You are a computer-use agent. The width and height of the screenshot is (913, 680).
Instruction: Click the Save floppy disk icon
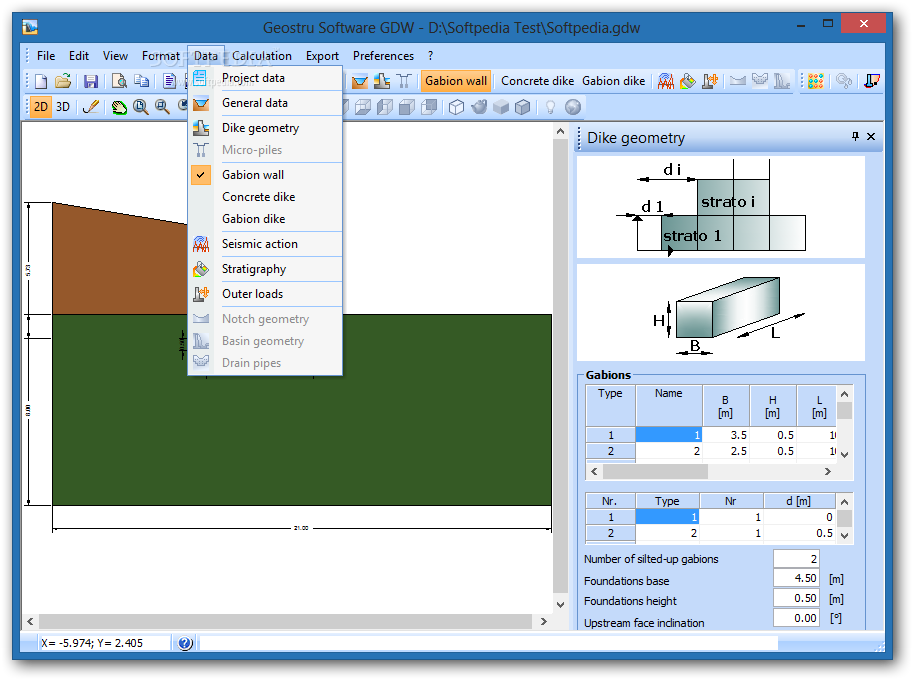click(x=91, y=81)
